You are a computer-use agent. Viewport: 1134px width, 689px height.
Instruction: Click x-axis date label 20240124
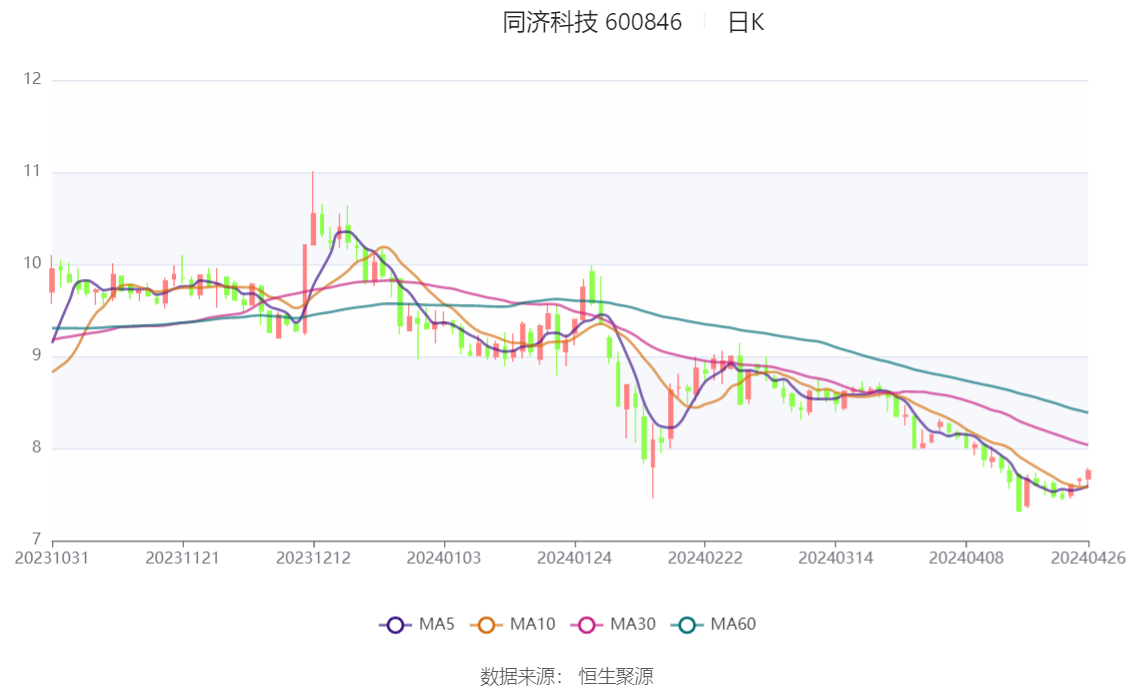pyautogui.click(x=574, y=558)
